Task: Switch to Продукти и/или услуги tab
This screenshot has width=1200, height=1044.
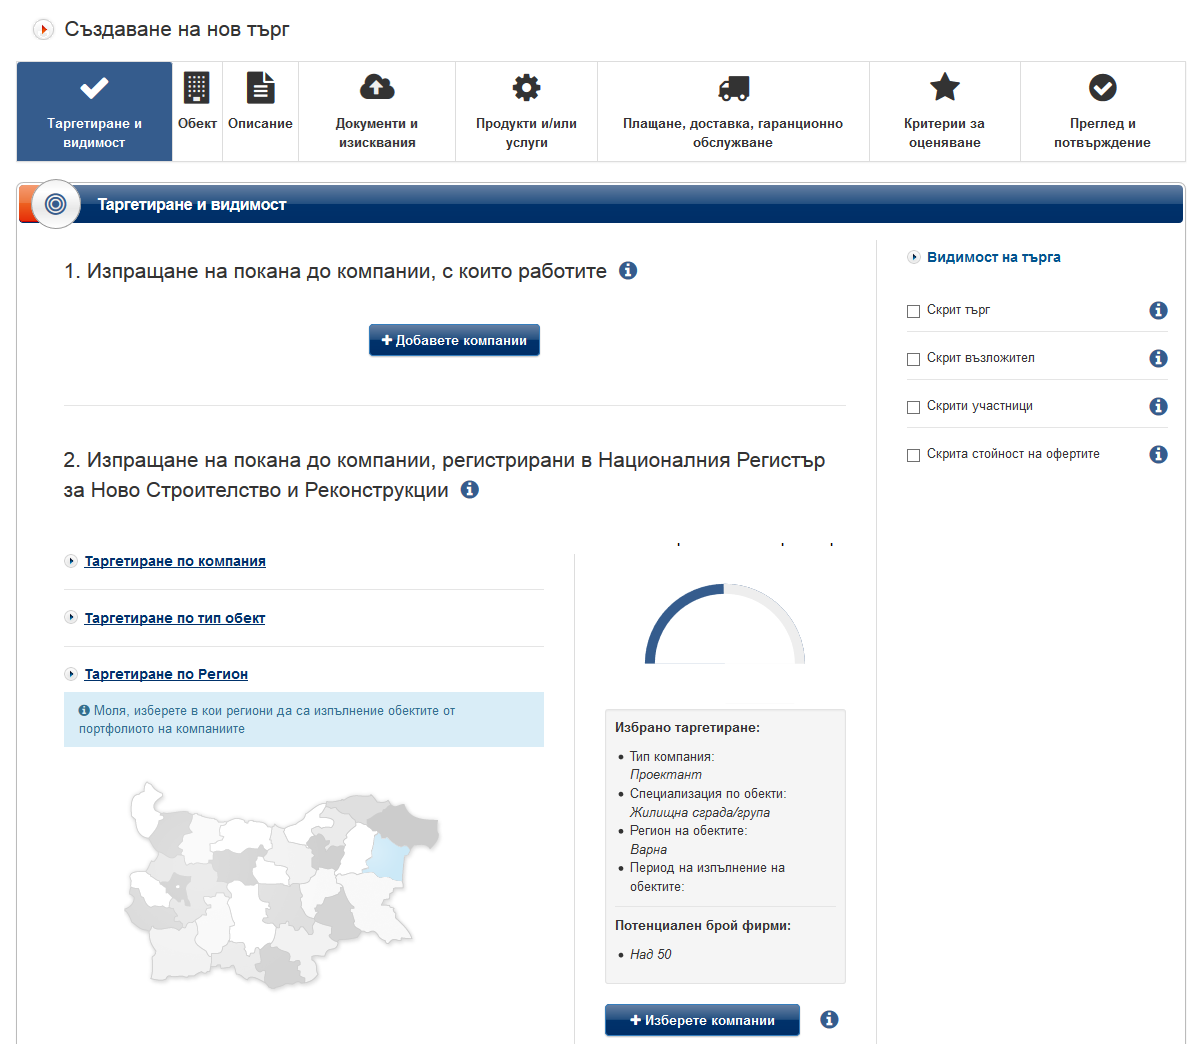Action: point(526,112)
